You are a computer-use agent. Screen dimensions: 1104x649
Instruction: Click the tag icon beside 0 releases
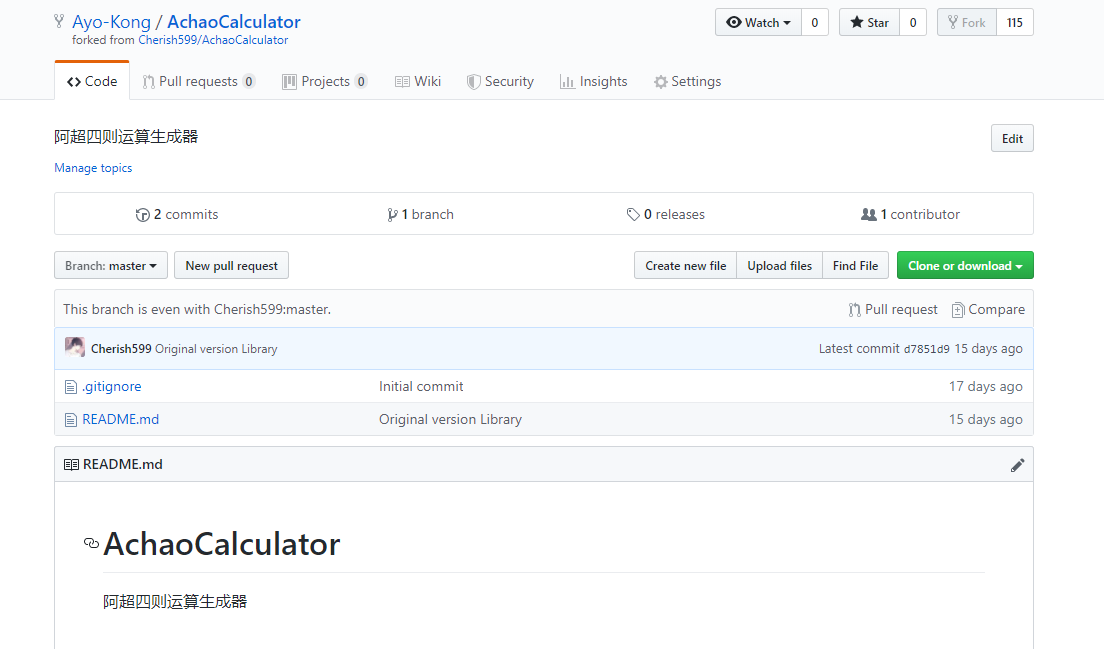(x=633, y=214)
